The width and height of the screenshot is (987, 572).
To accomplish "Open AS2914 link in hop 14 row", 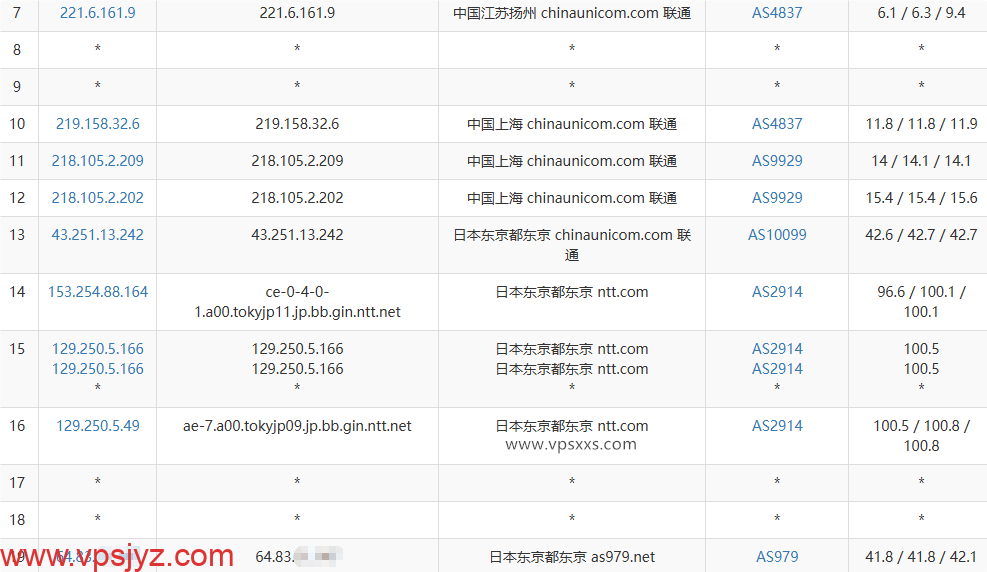I will 777,292.
